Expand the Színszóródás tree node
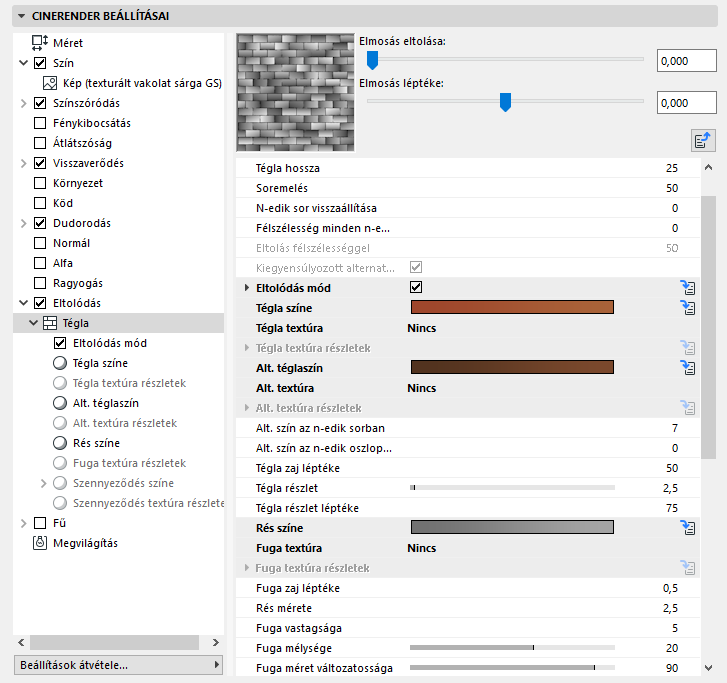 click(x=24, y=103)
